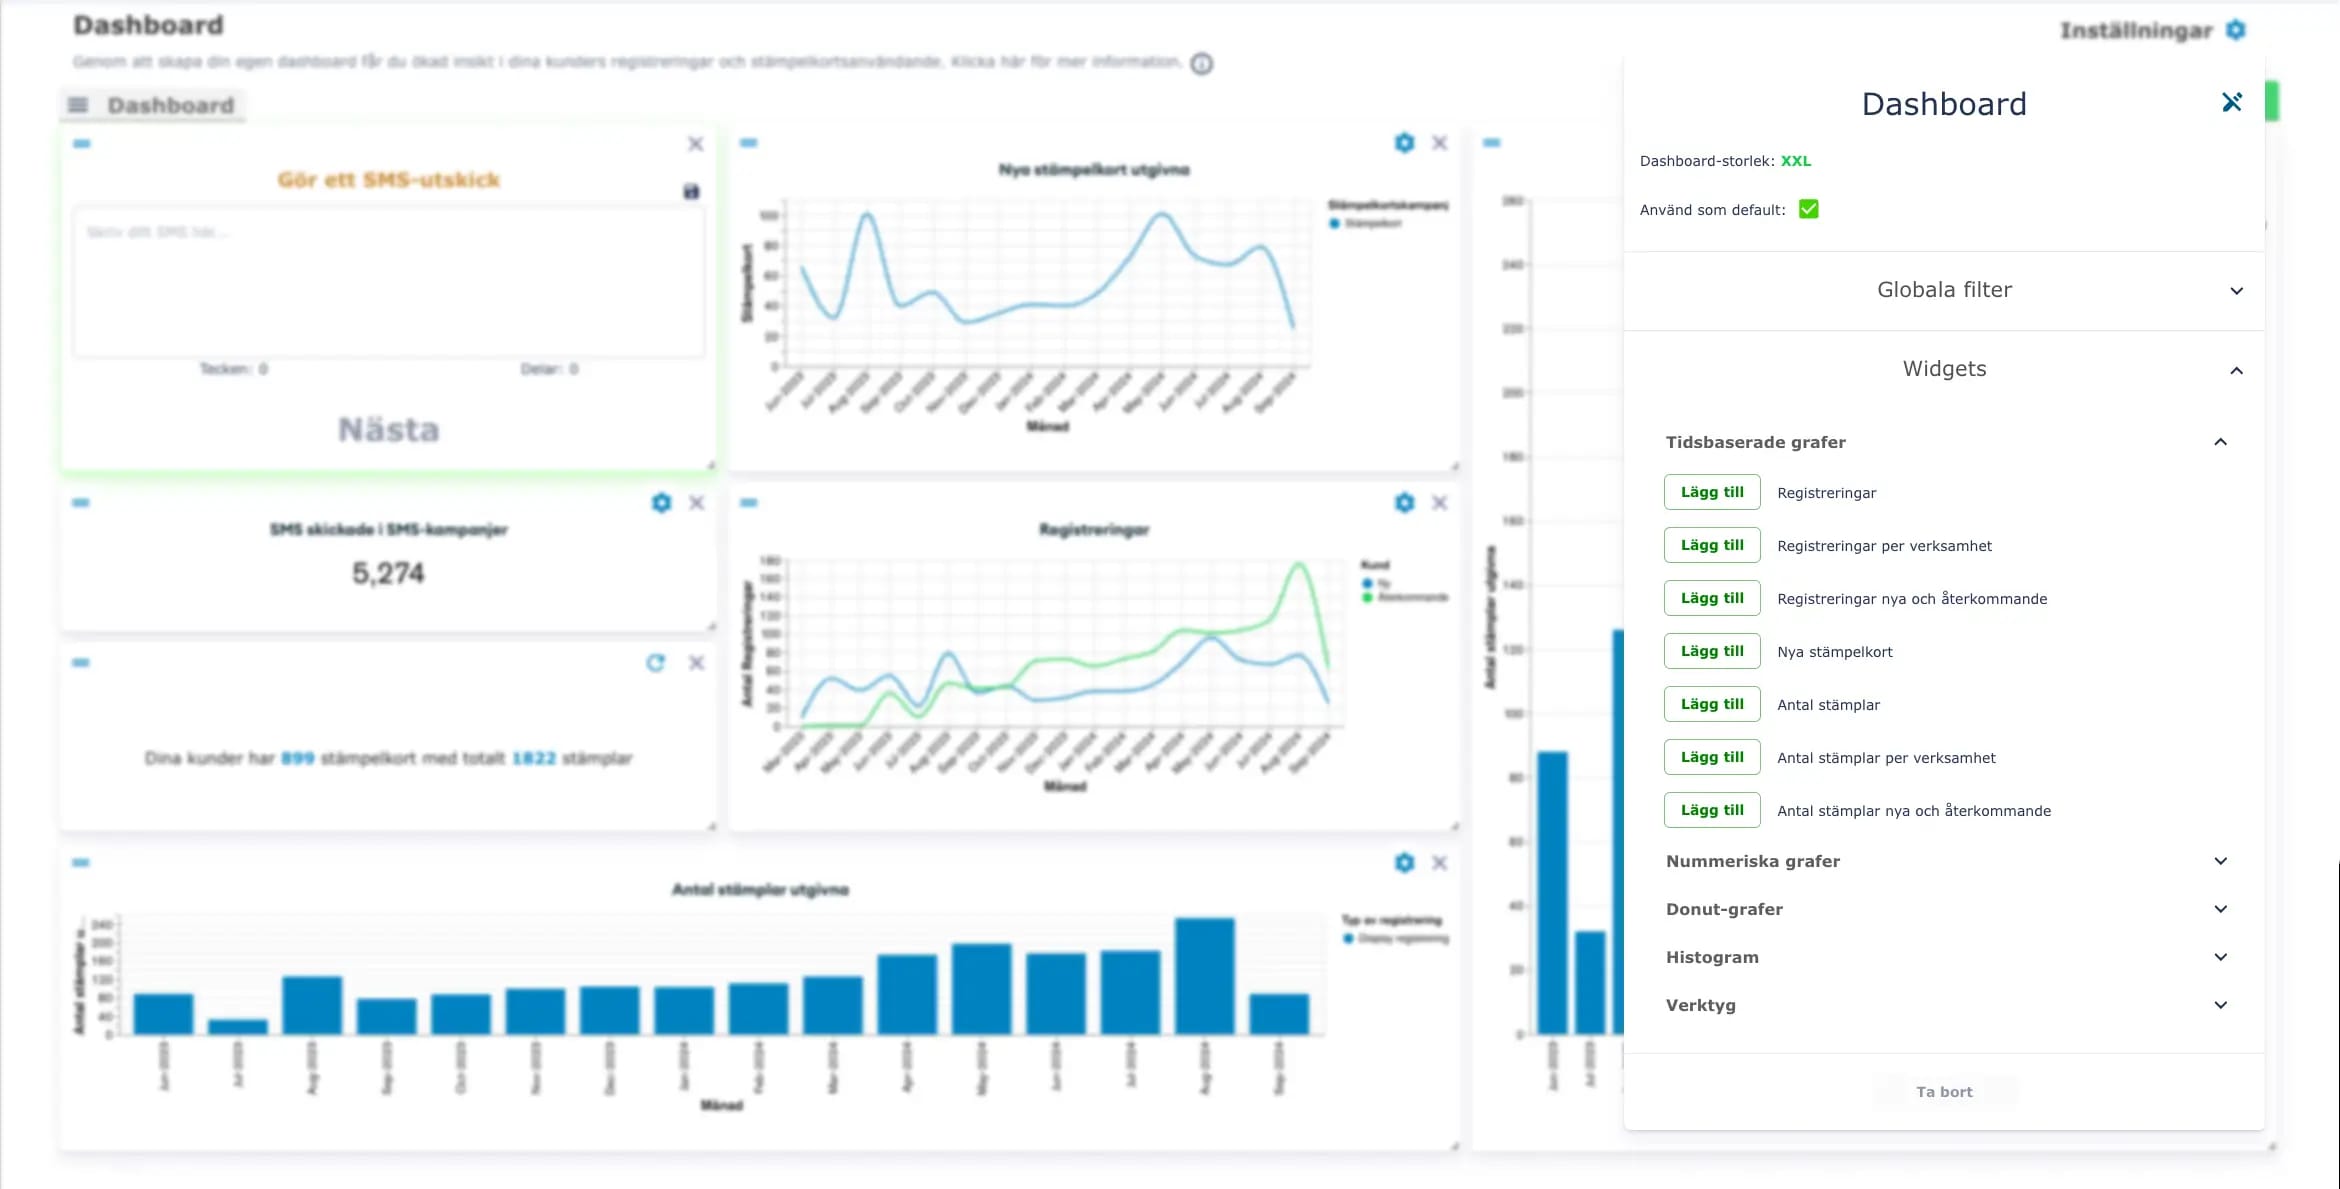This screenshot has height=1189, width=2340.
Task: Click info icon beside the description text
Action: tap(1201, 64)
